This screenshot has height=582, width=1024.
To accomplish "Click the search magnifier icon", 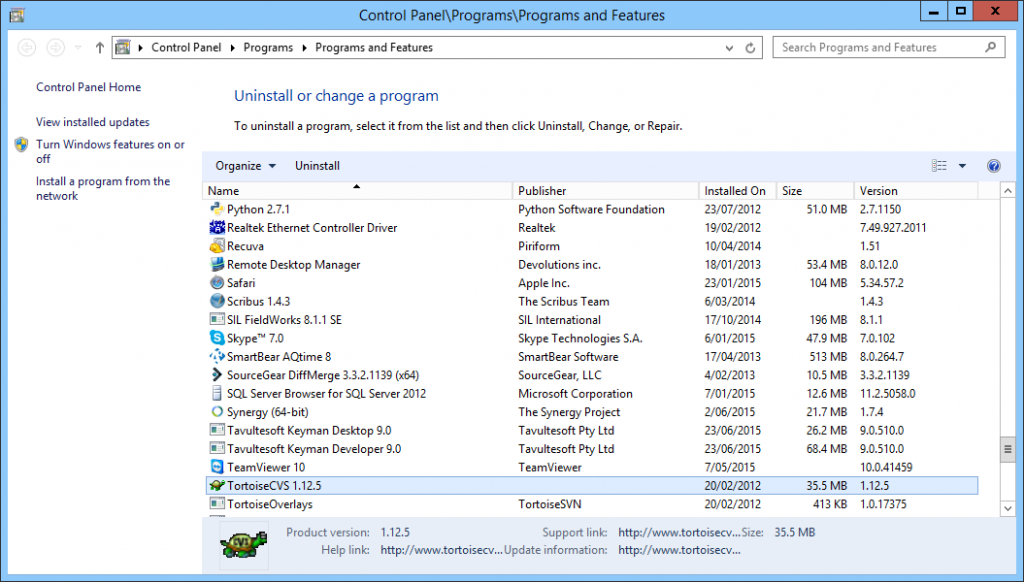I will click(x=991, y=47).
